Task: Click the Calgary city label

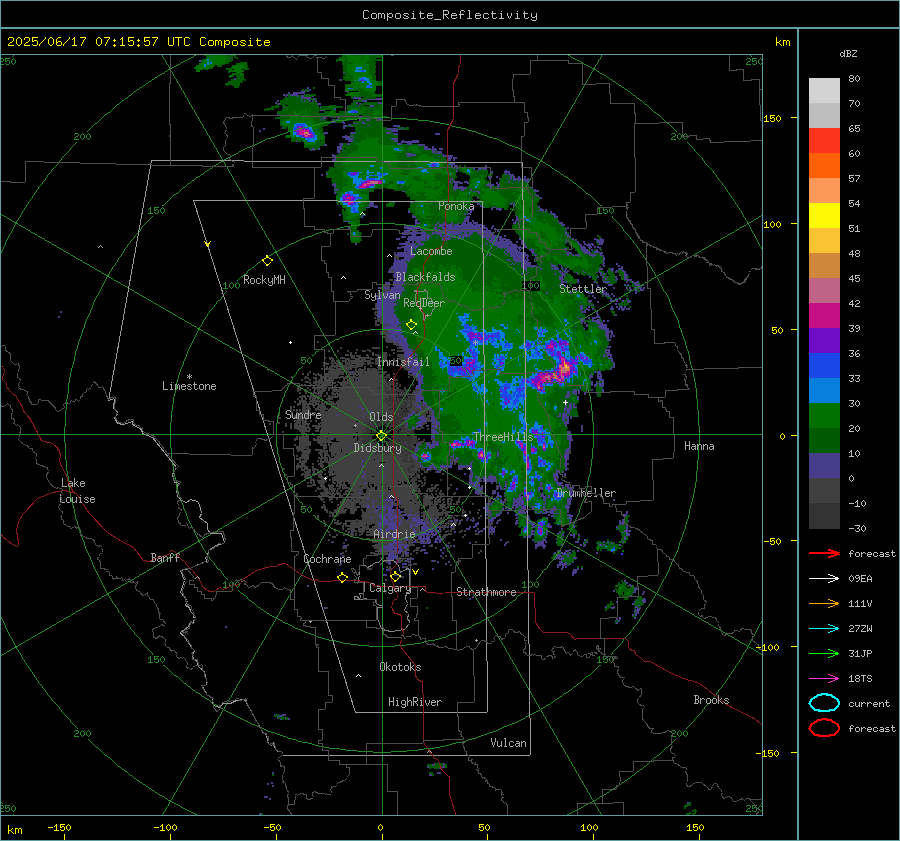Action: coord(390,588)
